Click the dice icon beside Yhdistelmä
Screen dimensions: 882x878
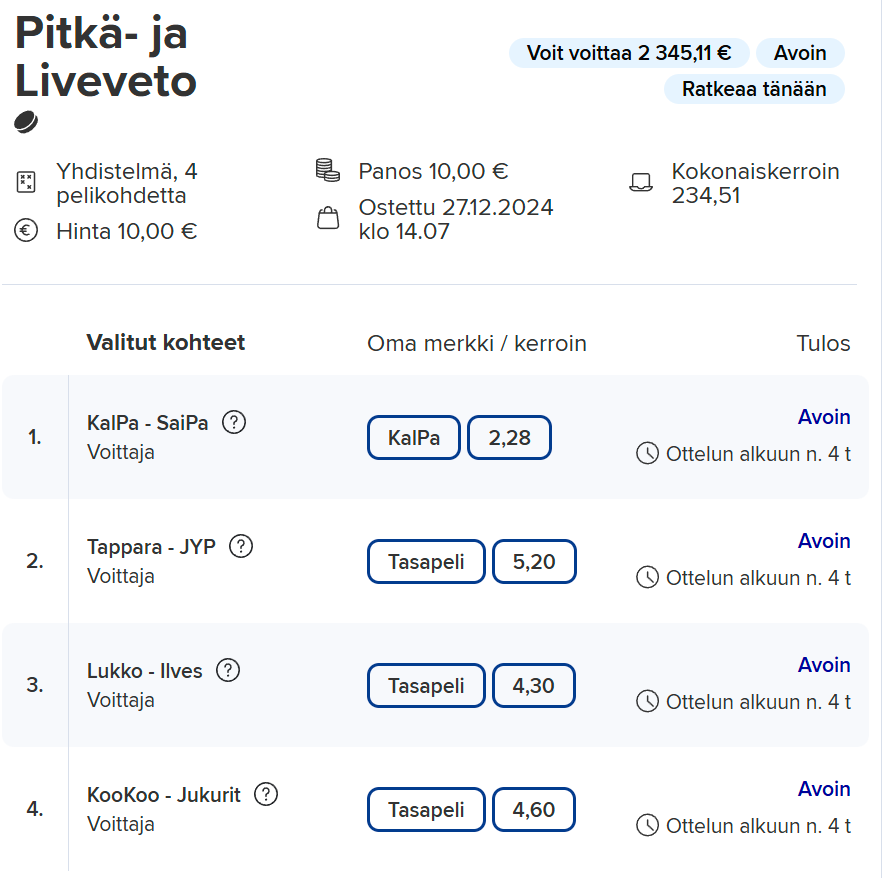(26, 182)
